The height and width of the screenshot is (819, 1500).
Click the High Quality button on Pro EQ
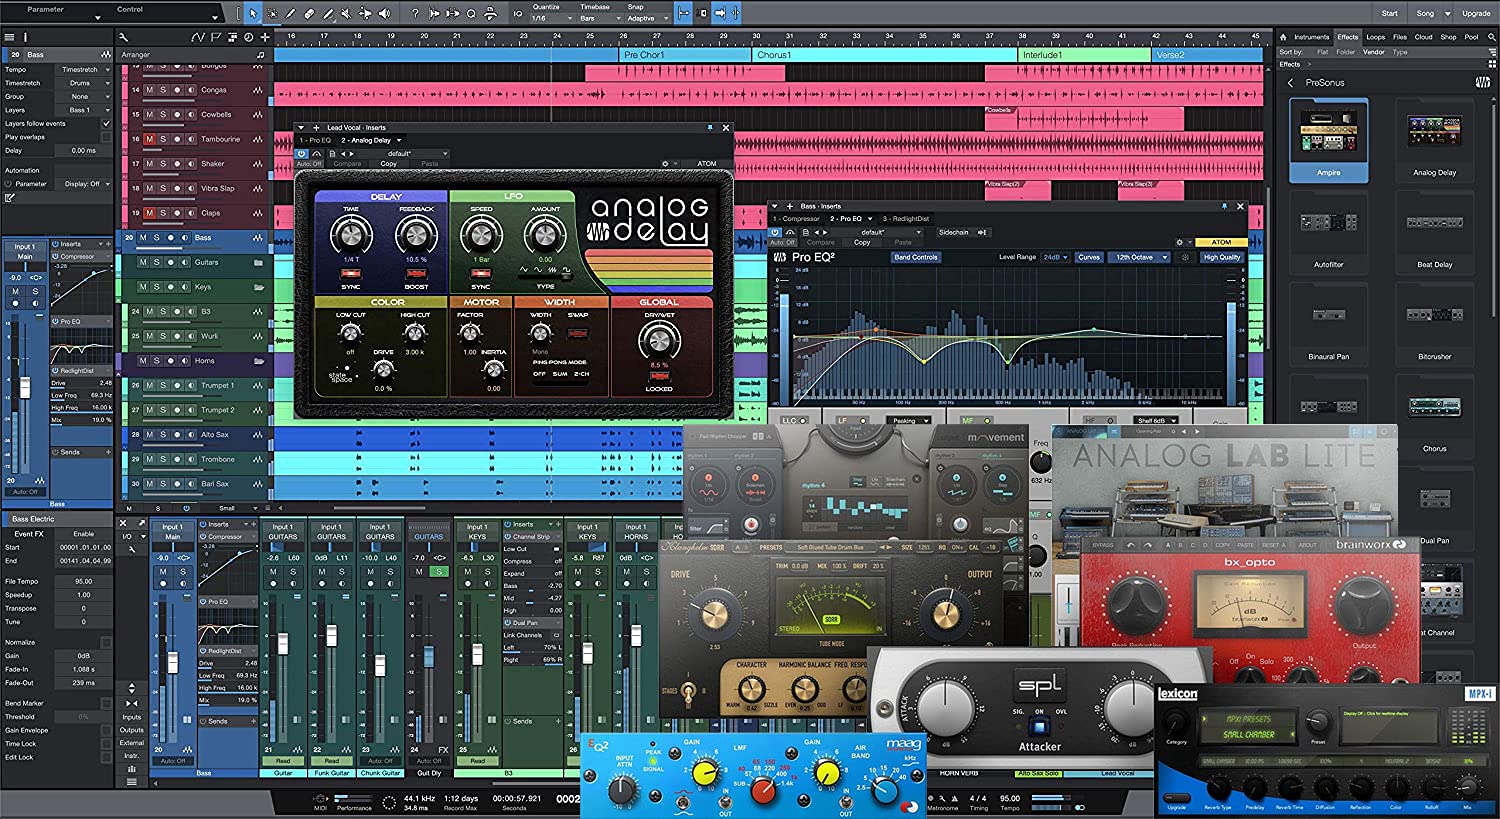coord(1220,257)
